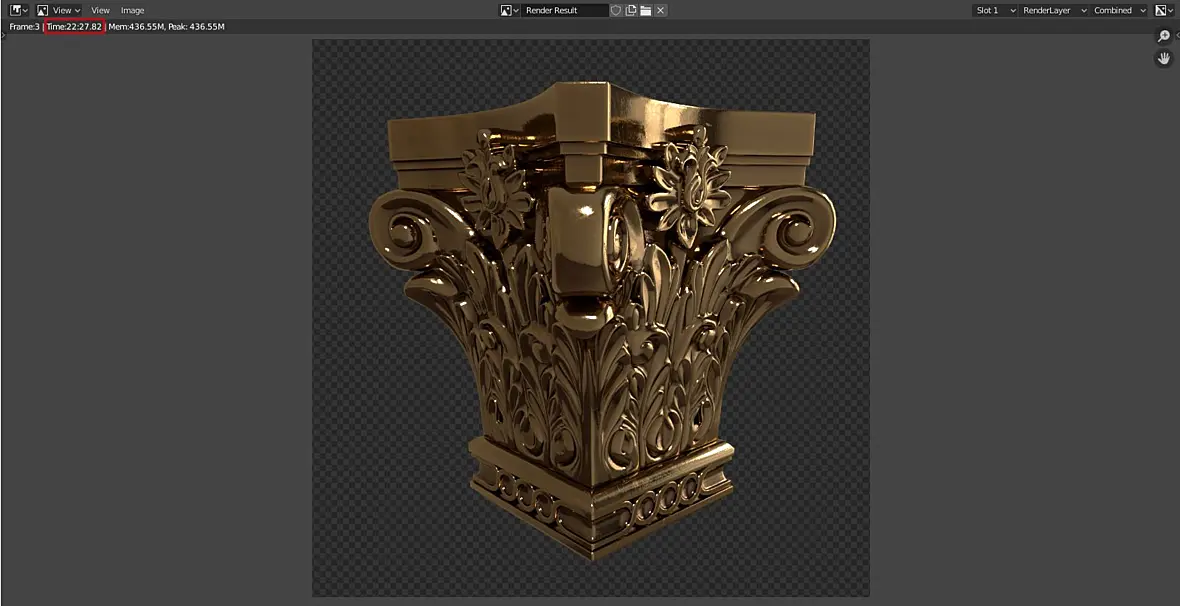The width and height of the screenshot is (1180, 606).
Task: Click the open image folder icon
Action: pos(646,11)
